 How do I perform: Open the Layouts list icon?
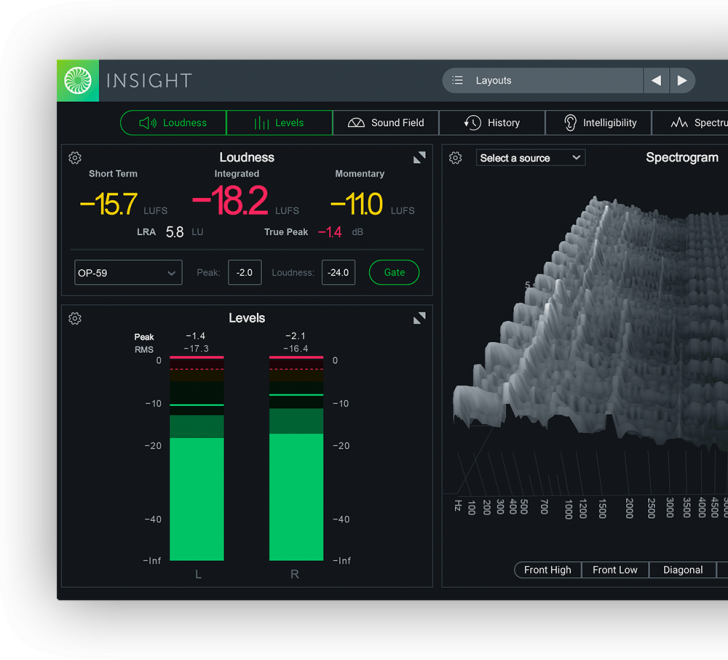pos(457,80)
